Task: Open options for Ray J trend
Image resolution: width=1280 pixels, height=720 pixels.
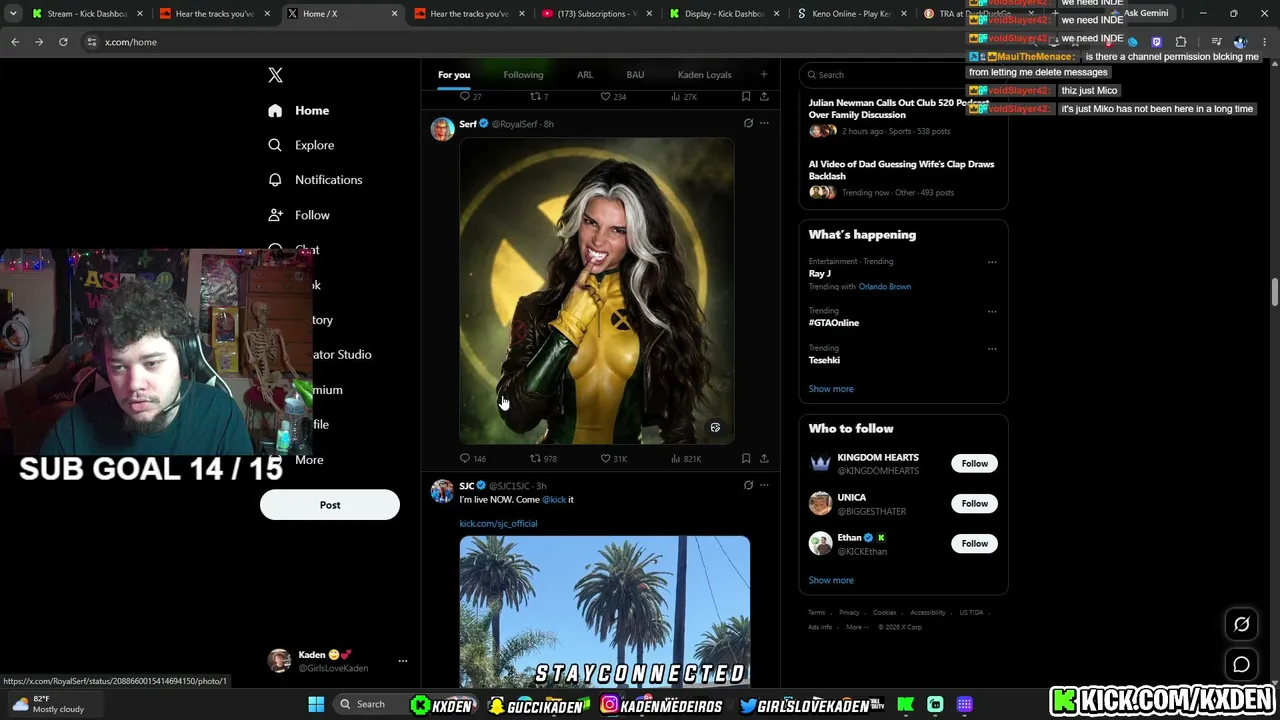Action: [x=992, y=262]
